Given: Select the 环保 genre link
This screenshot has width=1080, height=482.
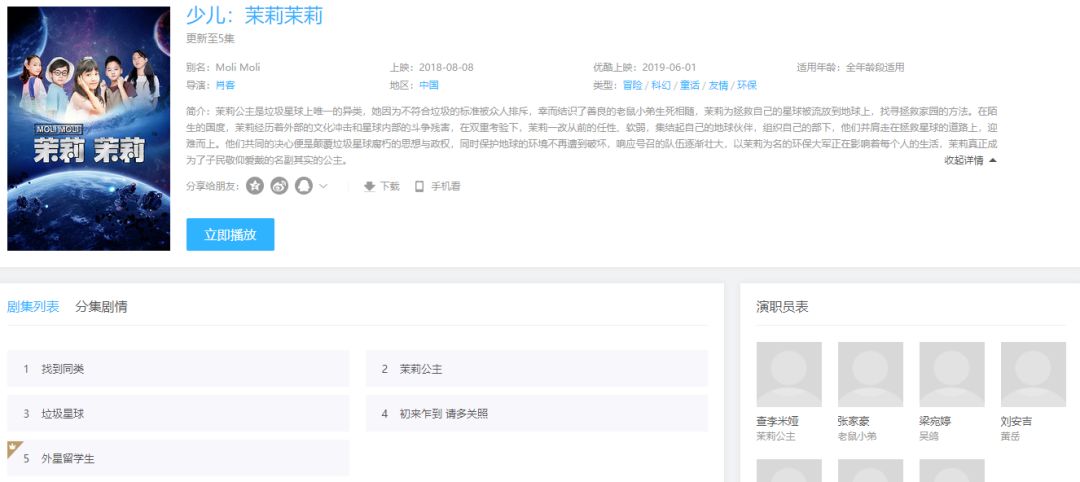Looking at the screenshot, I should tap(747, 85).
